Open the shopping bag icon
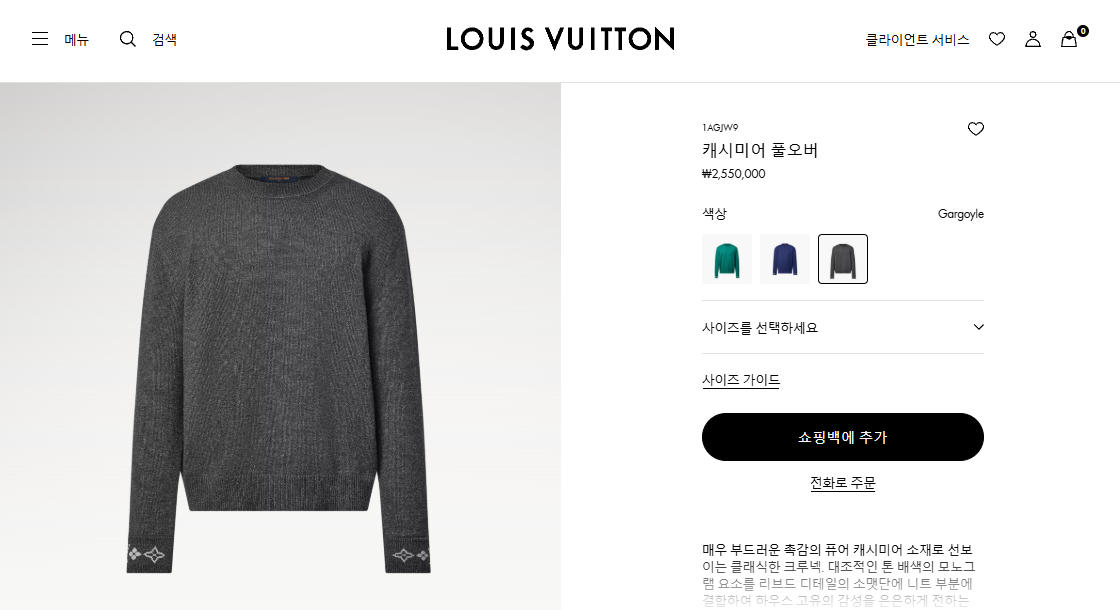Viewport: 1120px width, 610px height. [x=1069, y=39]
